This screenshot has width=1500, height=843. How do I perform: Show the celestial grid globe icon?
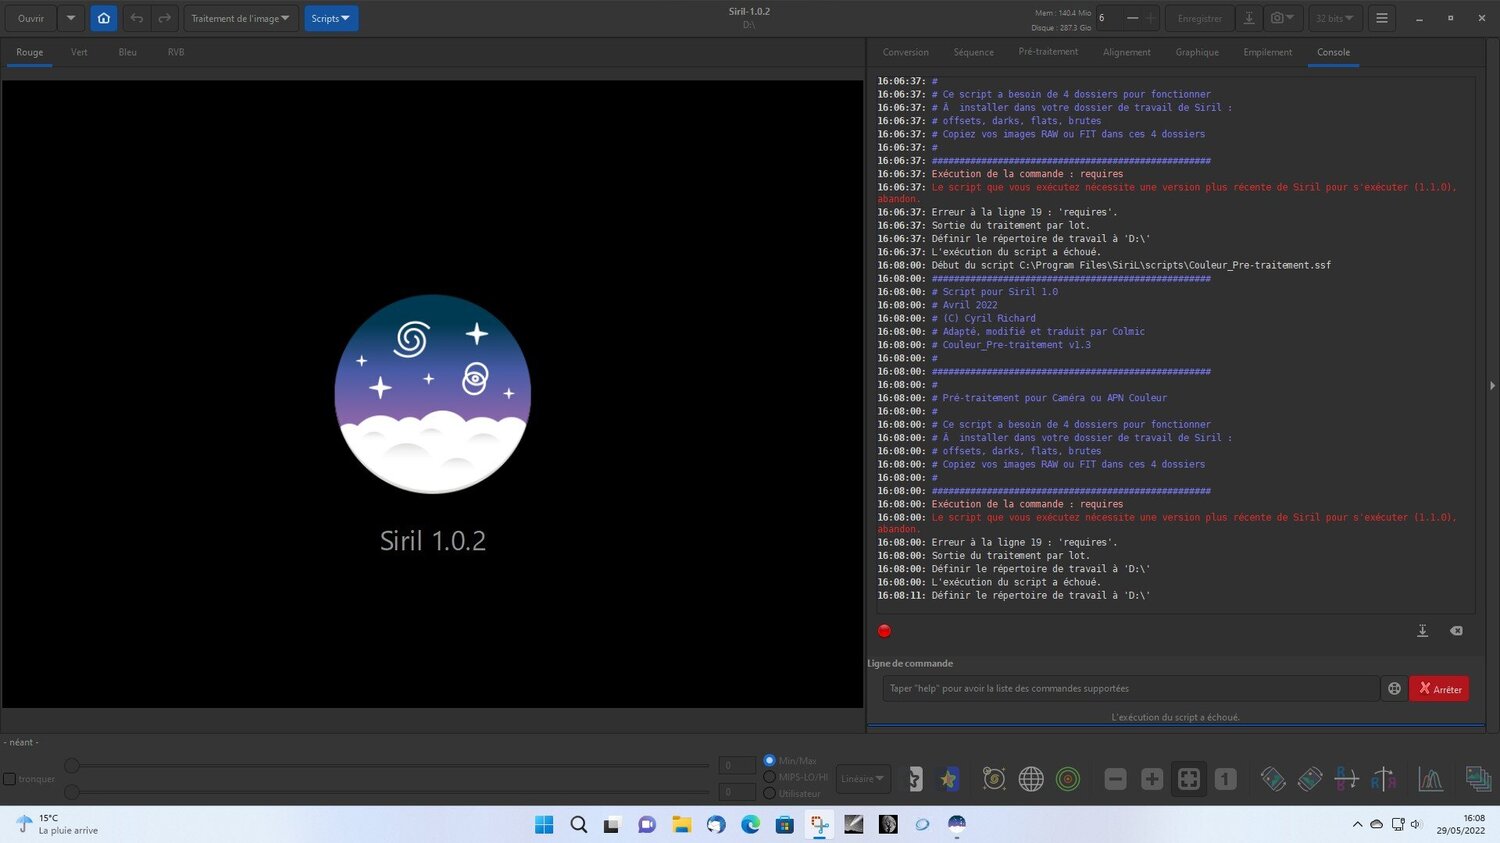click(1031, 779)
